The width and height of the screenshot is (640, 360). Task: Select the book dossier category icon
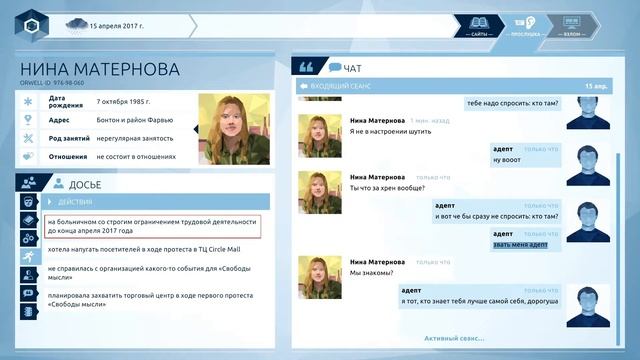[x=28, y=220]
